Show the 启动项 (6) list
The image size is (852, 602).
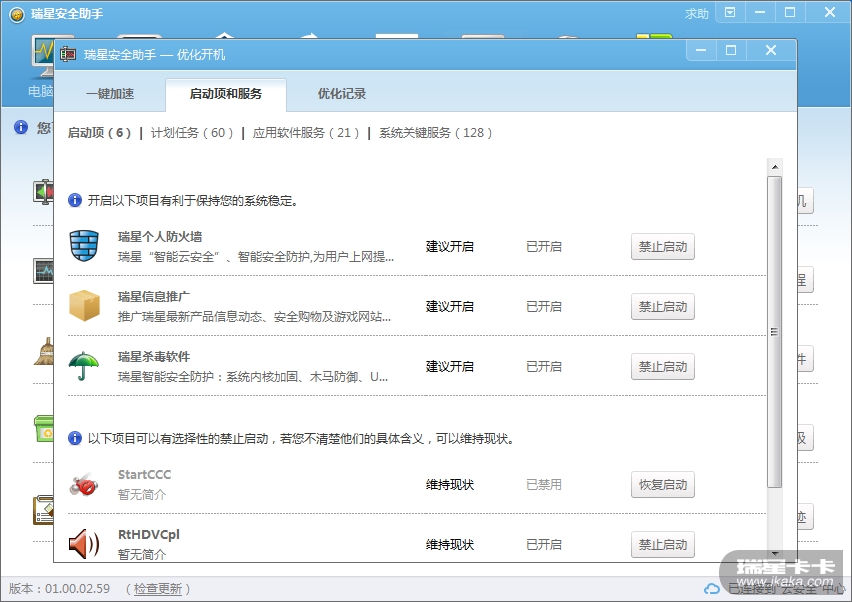tap(99, 133)
